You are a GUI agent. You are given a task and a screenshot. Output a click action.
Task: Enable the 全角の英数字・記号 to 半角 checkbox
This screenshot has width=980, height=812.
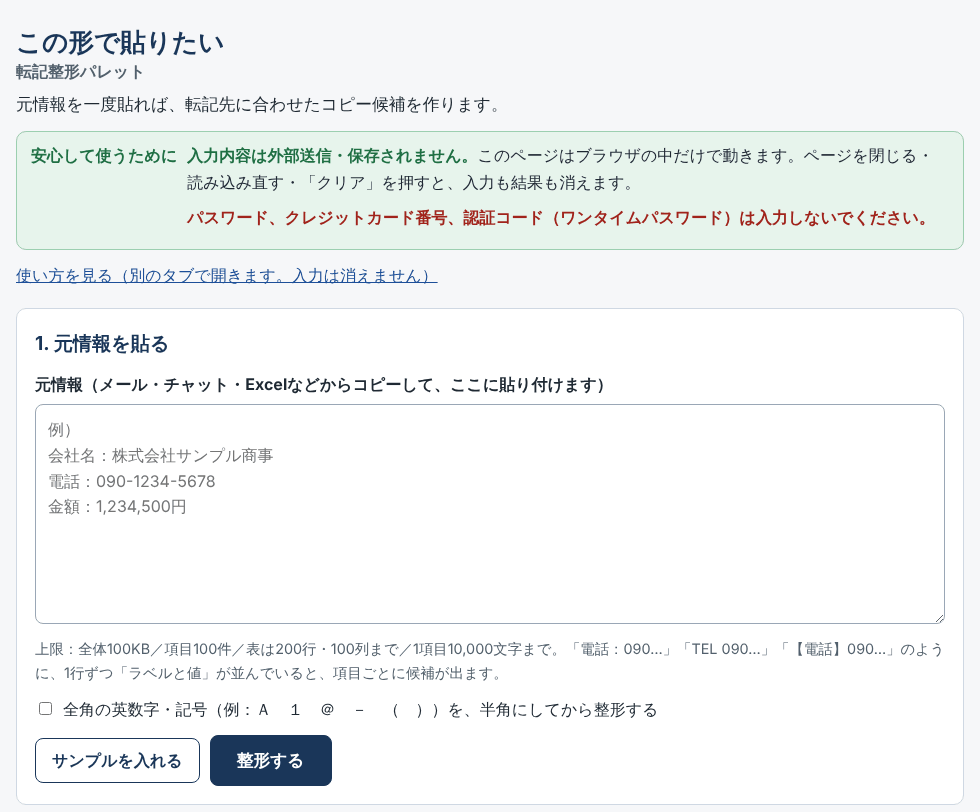[x=45, y=709]
